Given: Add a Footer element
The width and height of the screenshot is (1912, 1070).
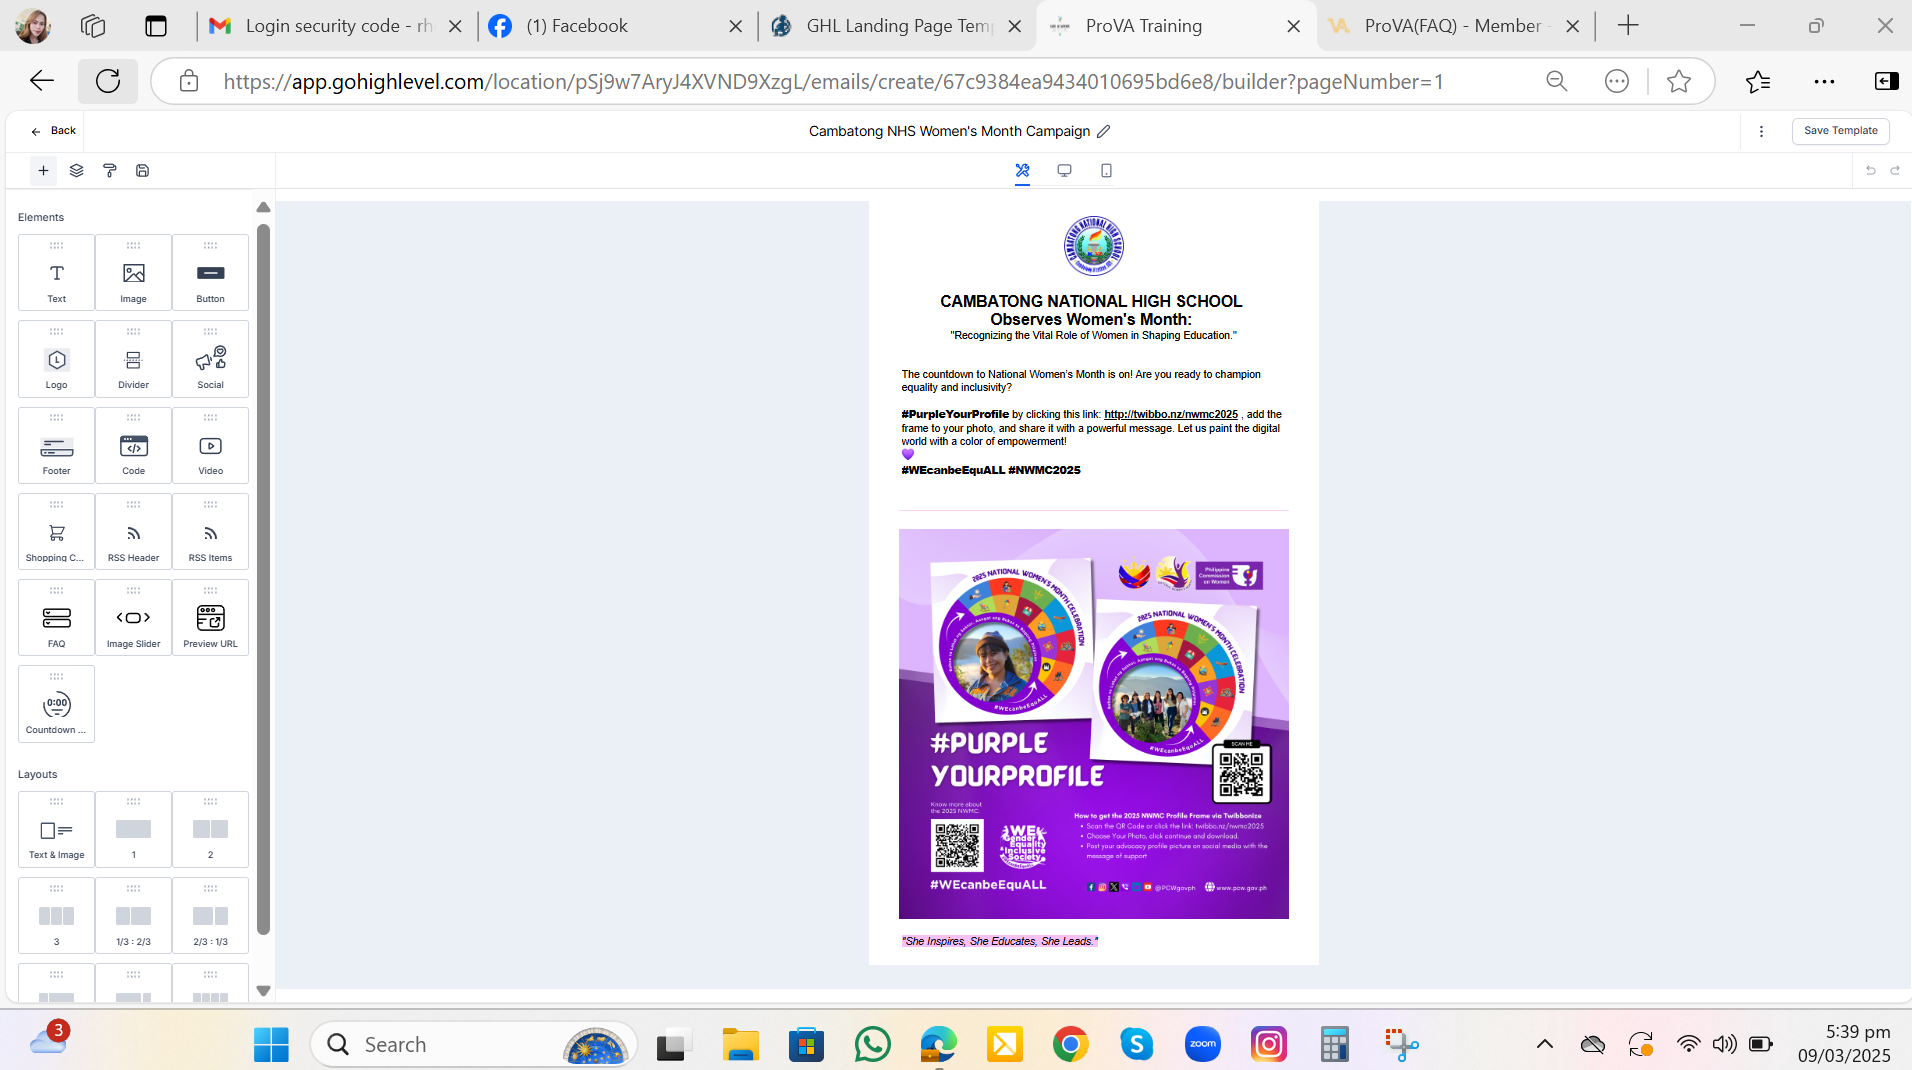Looking at the screenshot, I should pos(56,446).
